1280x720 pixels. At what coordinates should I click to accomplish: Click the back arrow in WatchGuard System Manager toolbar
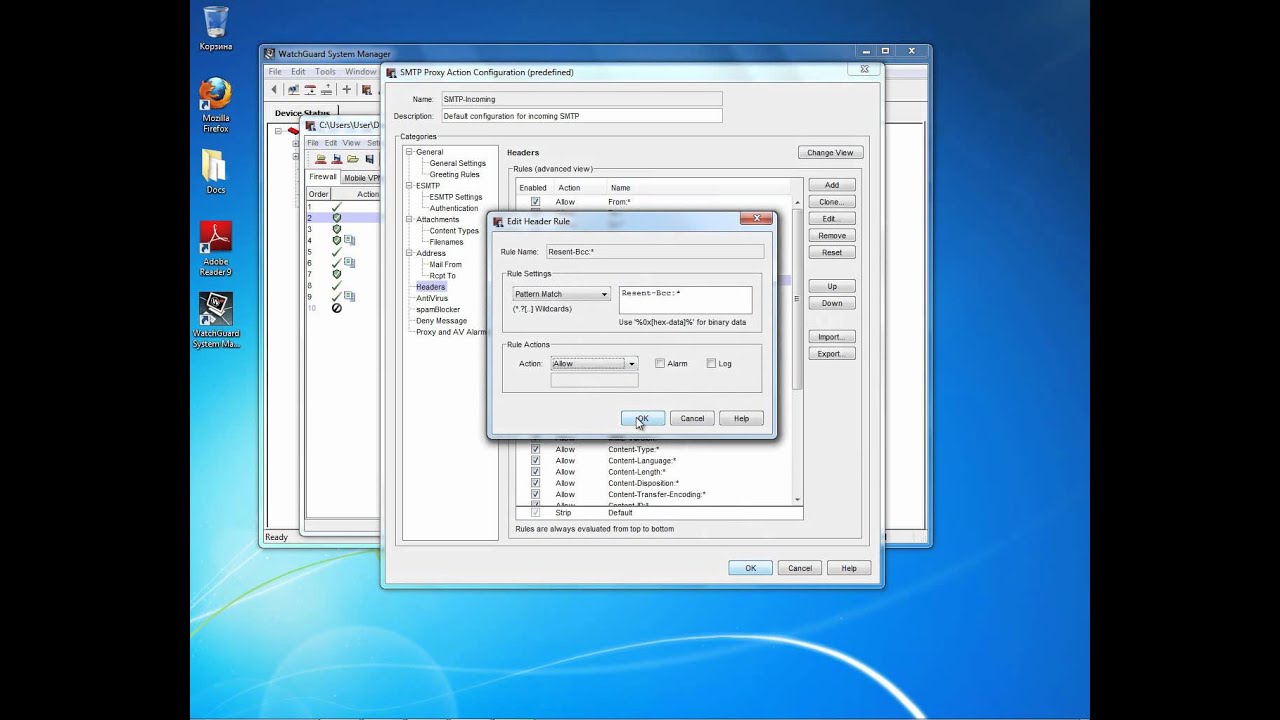click(x=274, y=89)
